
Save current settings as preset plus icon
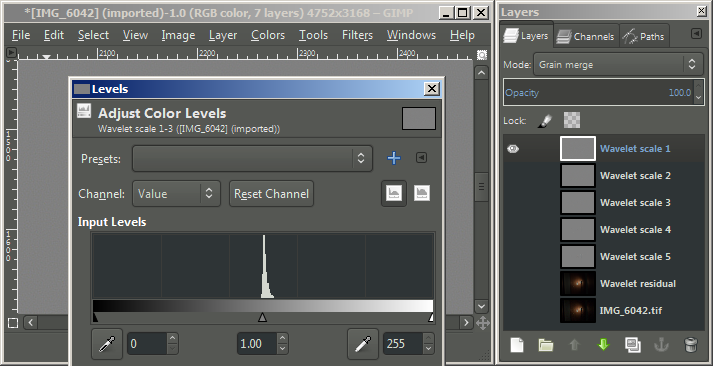tap(394, 158)
